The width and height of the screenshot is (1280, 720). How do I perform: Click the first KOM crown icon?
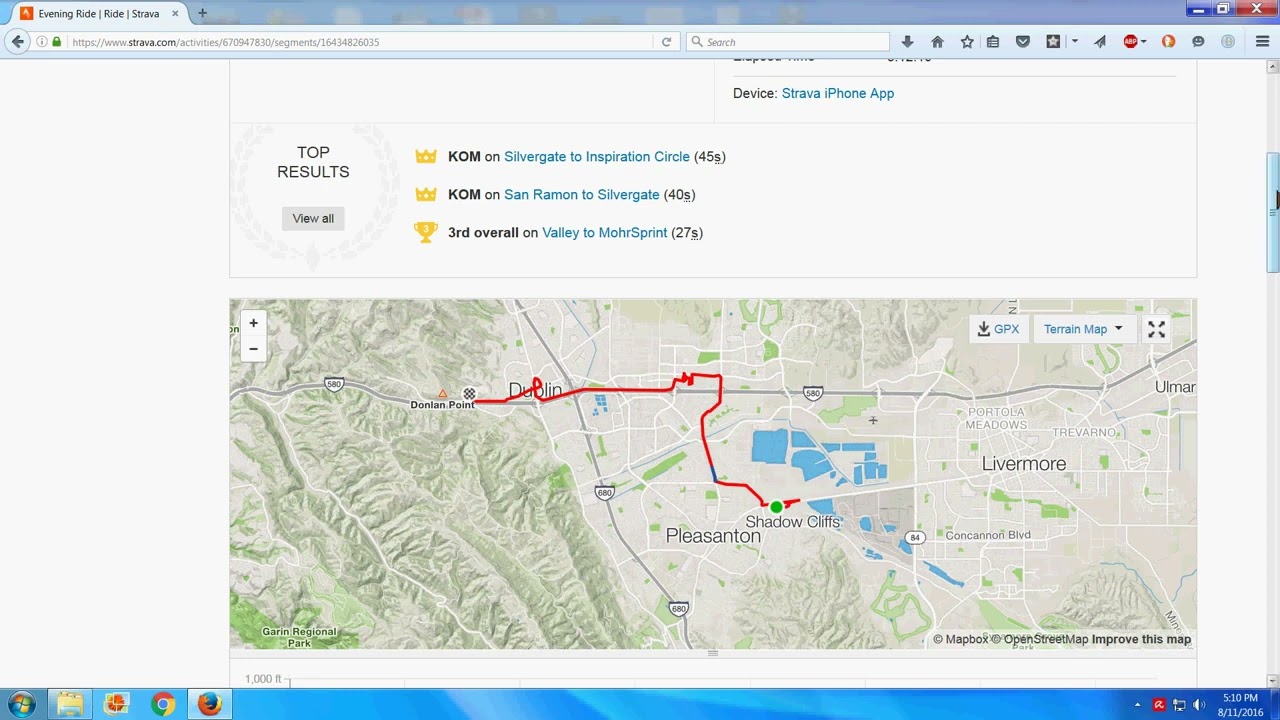(426, 157)
